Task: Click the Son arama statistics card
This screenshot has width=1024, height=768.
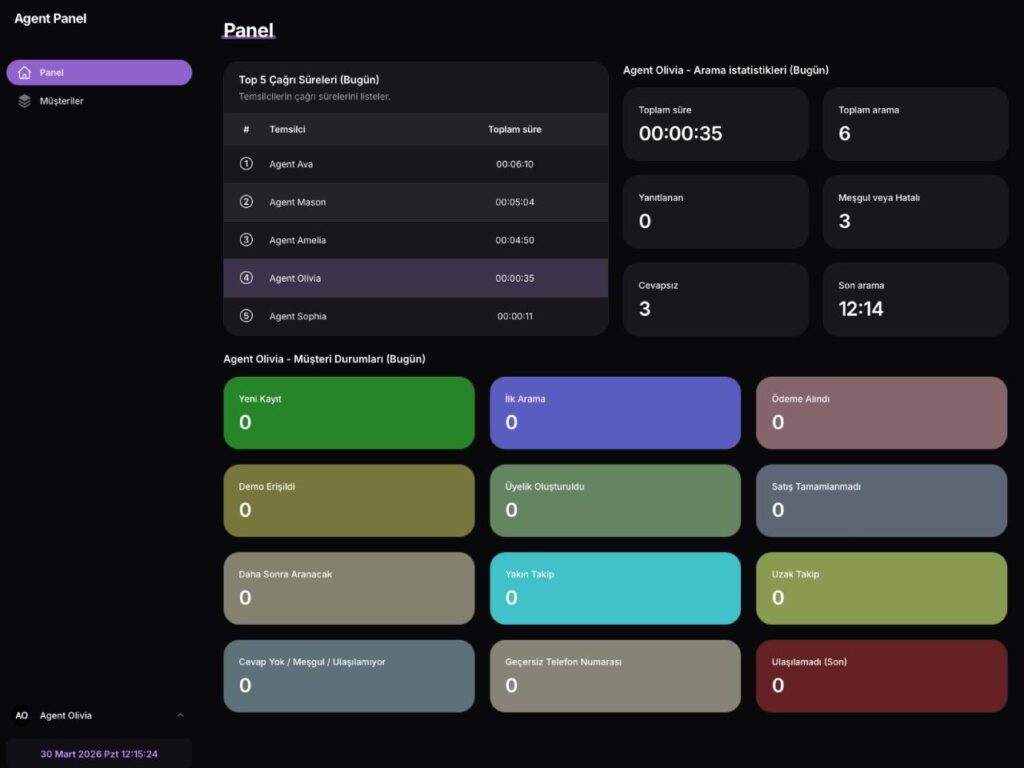Action: (x=916, y=299)
